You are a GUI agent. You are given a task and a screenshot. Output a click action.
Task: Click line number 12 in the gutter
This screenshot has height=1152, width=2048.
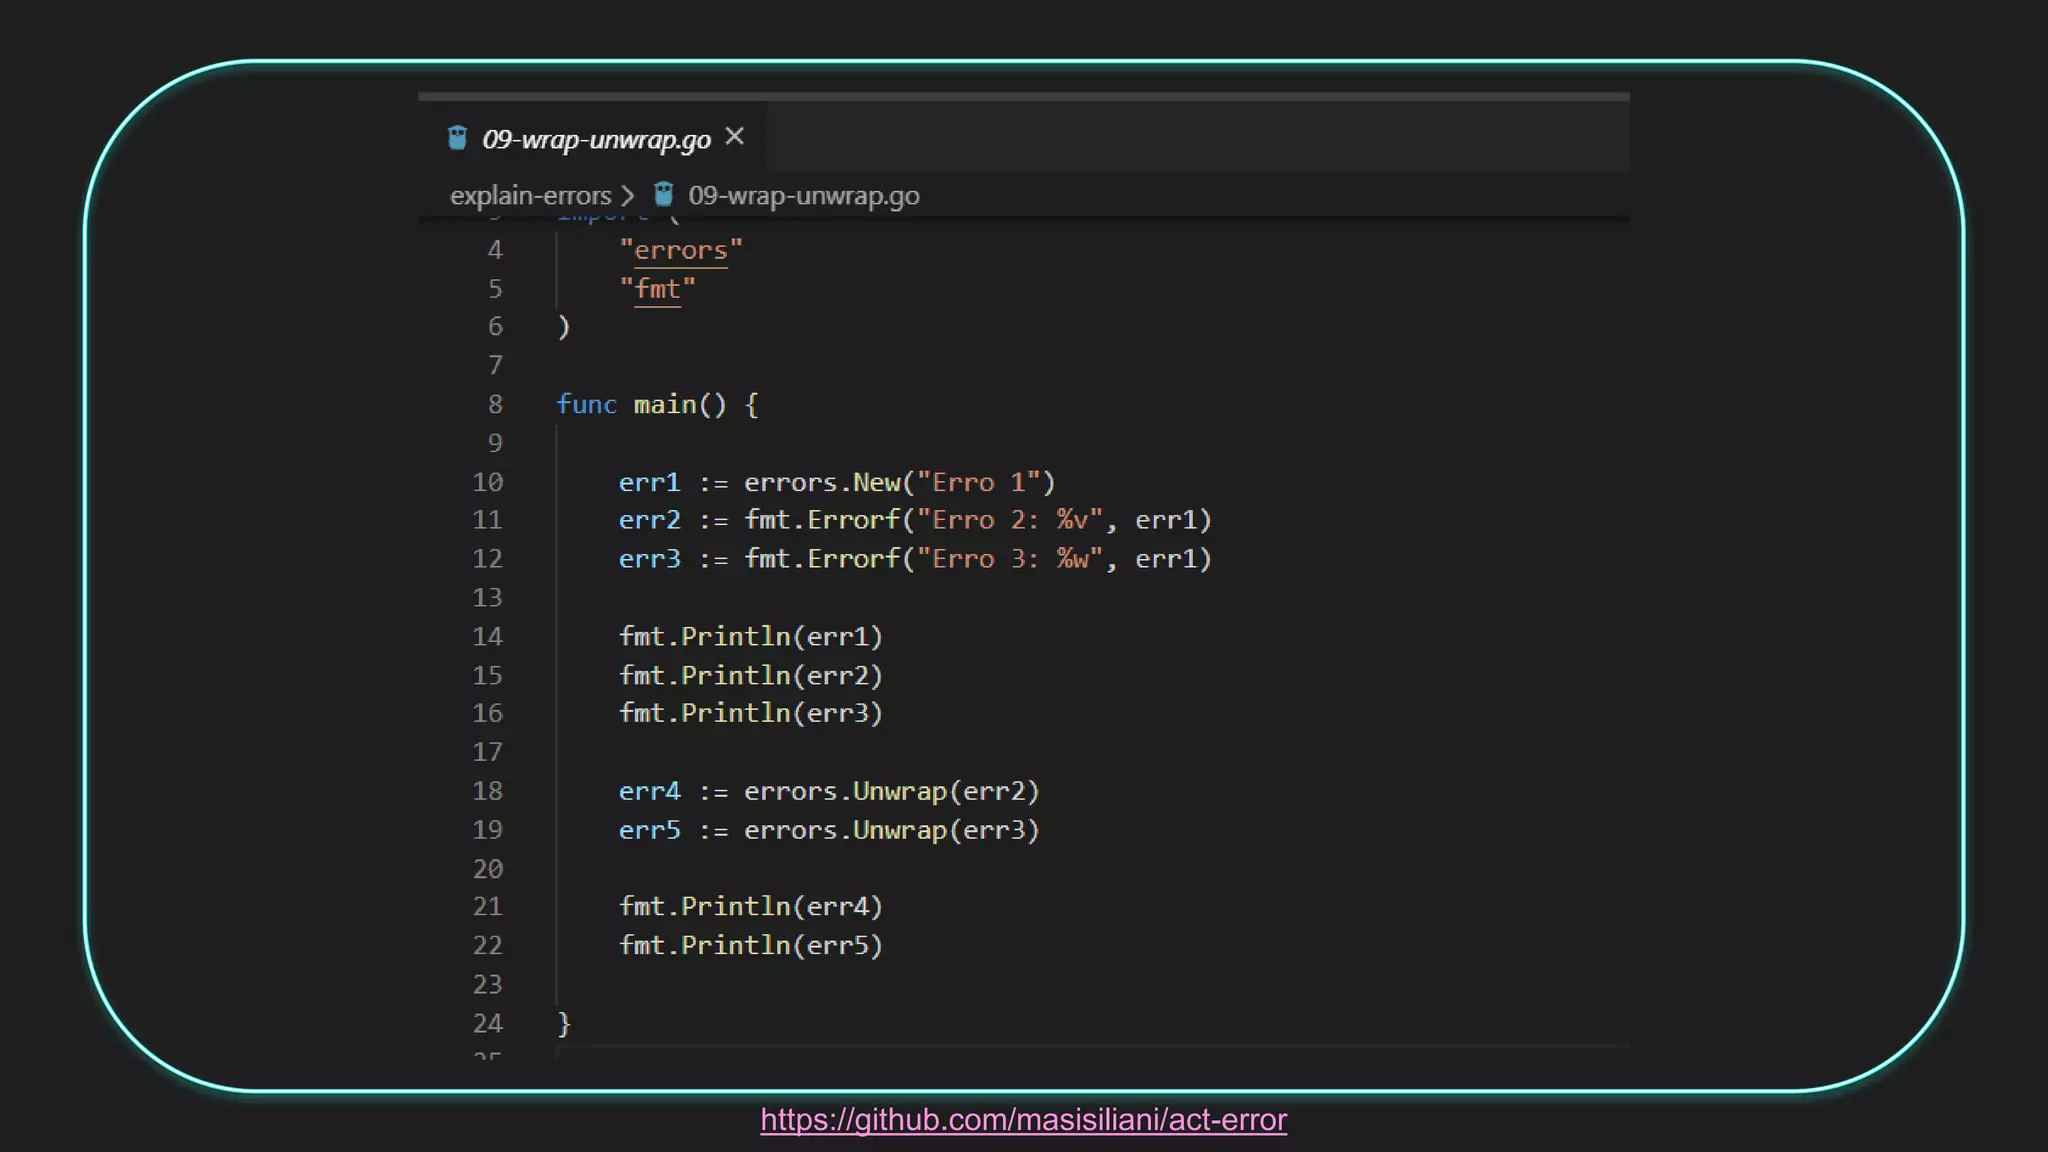(487, 559)
